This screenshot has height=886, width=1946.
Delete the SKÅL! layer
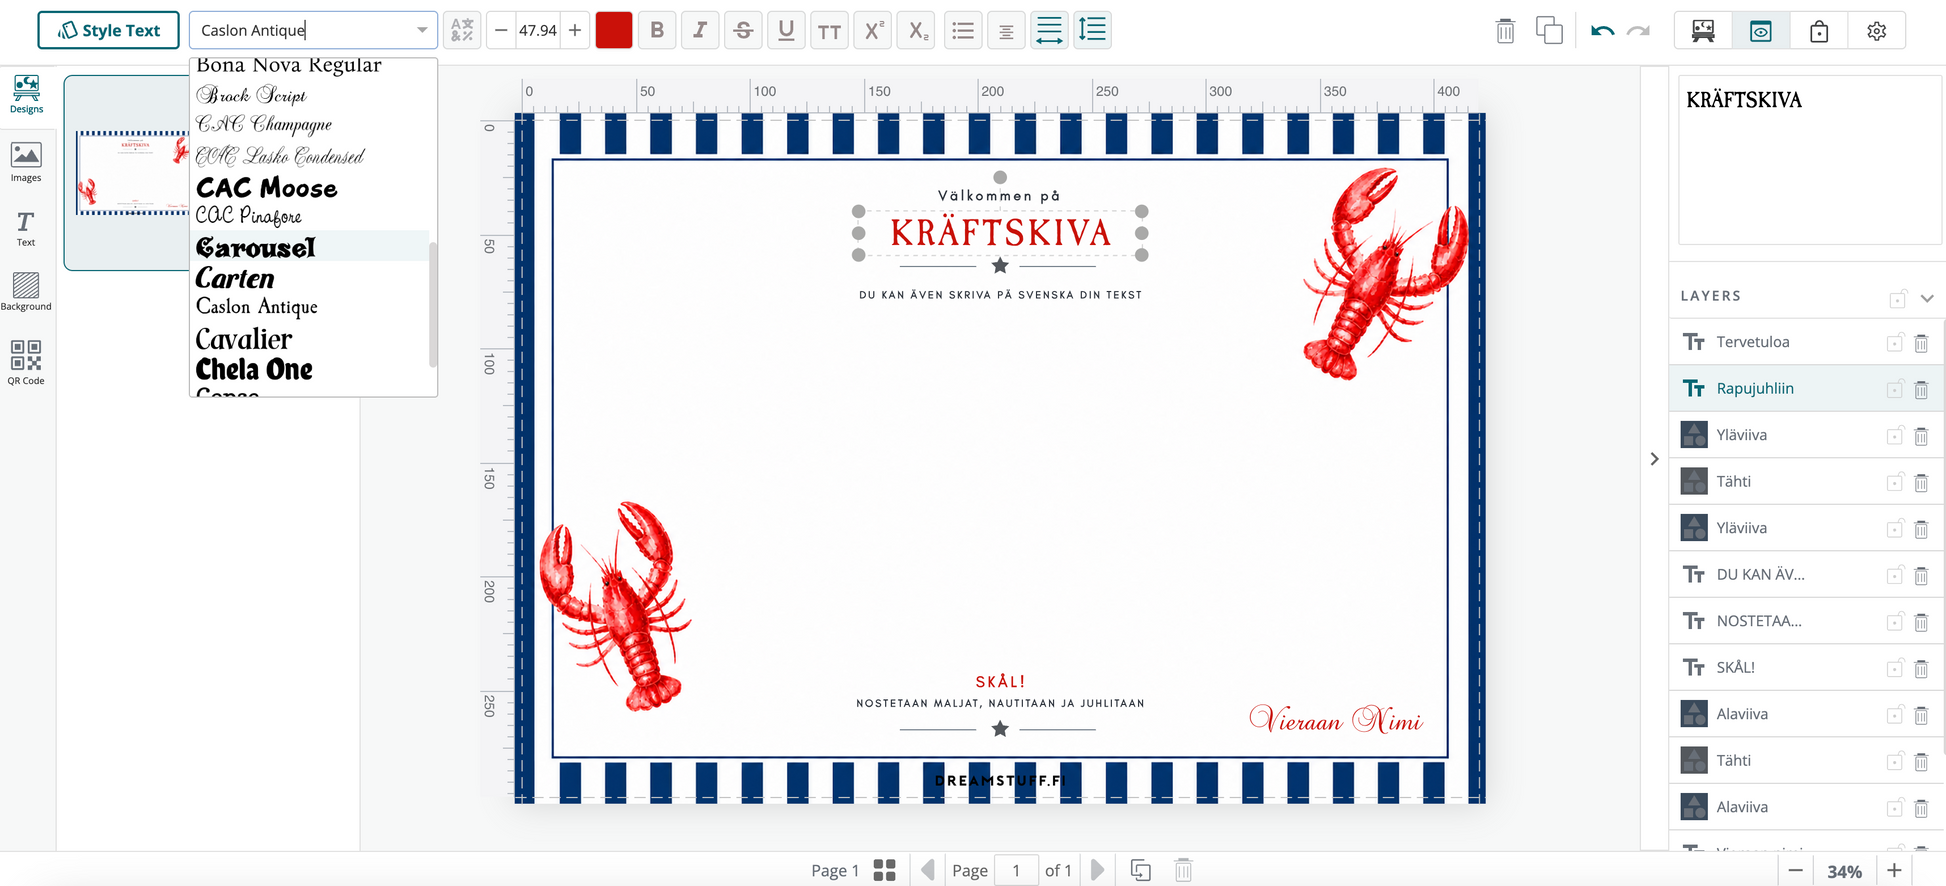coord(1921,668)
